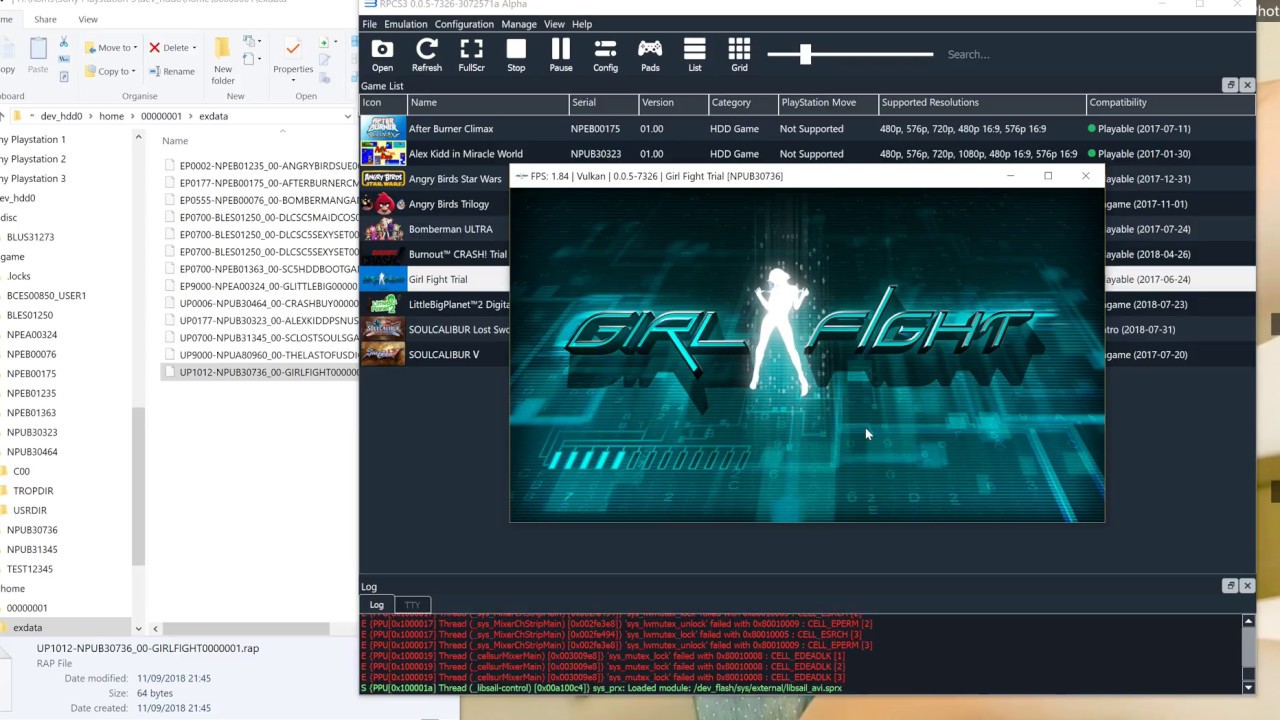The height and width of the screenshot is (720, 1280).
Task: Refresh the RPCS3 game list
Action: (426, 55)
